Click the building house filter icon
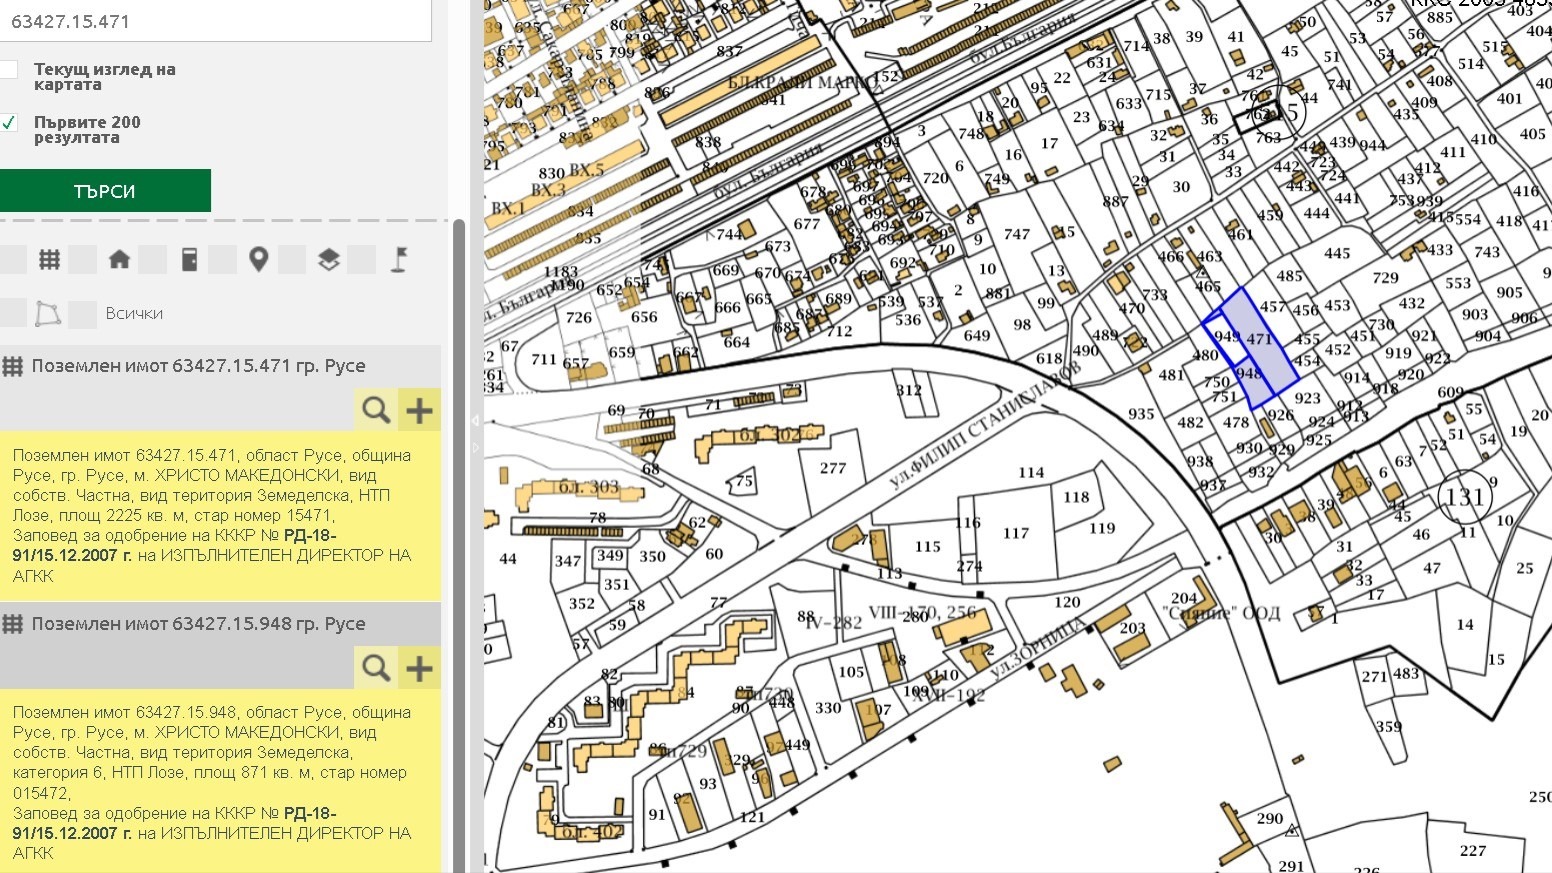The image size is (1552, 873). tap(119, 260)
